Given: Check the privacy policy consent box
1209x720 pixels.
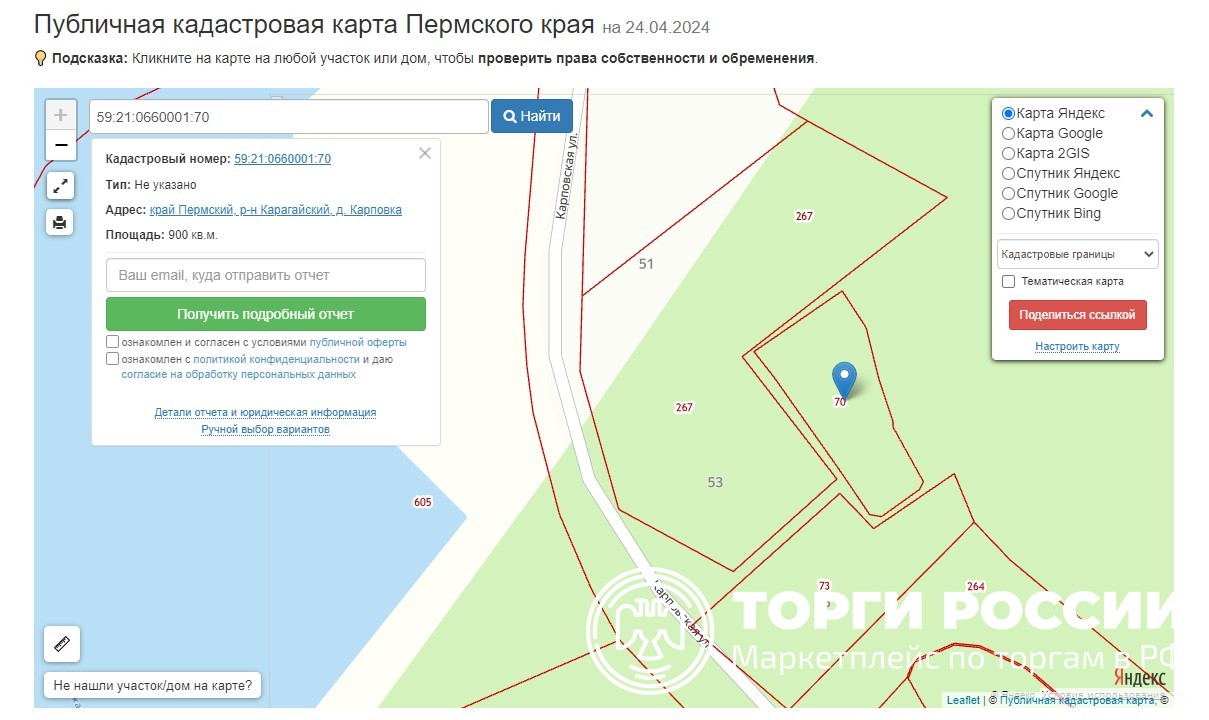Looking at the screenshot, I should point(112,358).
